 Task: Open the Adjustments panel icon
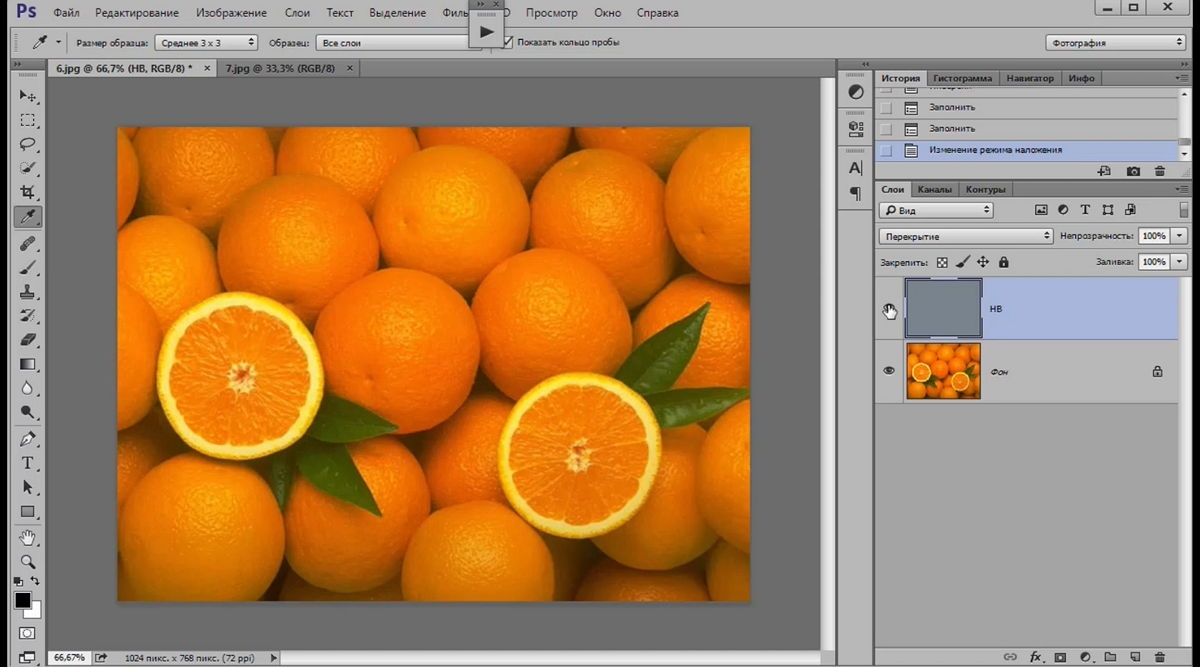856,91
